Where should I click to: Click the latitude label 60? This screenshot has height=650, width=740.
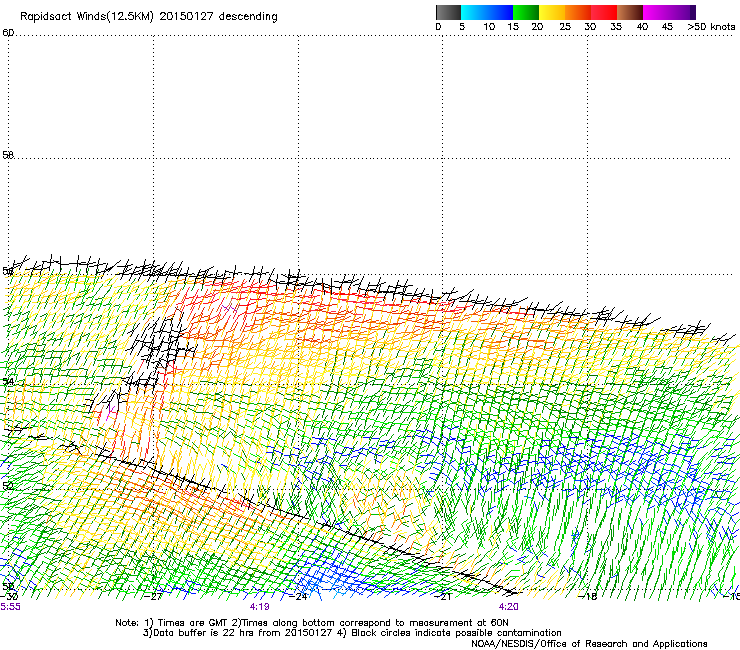(x=8, y=33)
